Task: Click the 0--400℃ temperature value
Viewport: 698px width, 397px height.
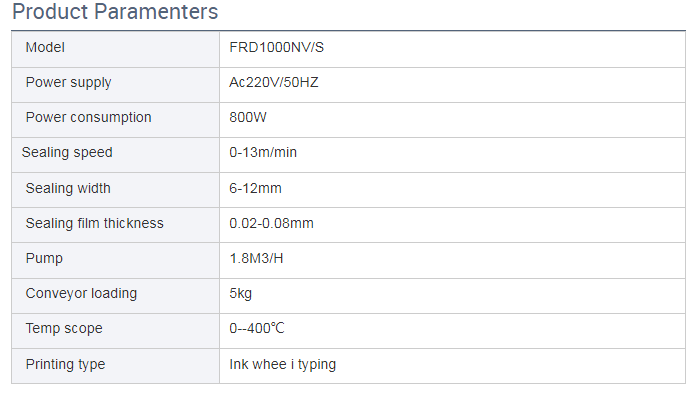Action: (x=257, y=328)
